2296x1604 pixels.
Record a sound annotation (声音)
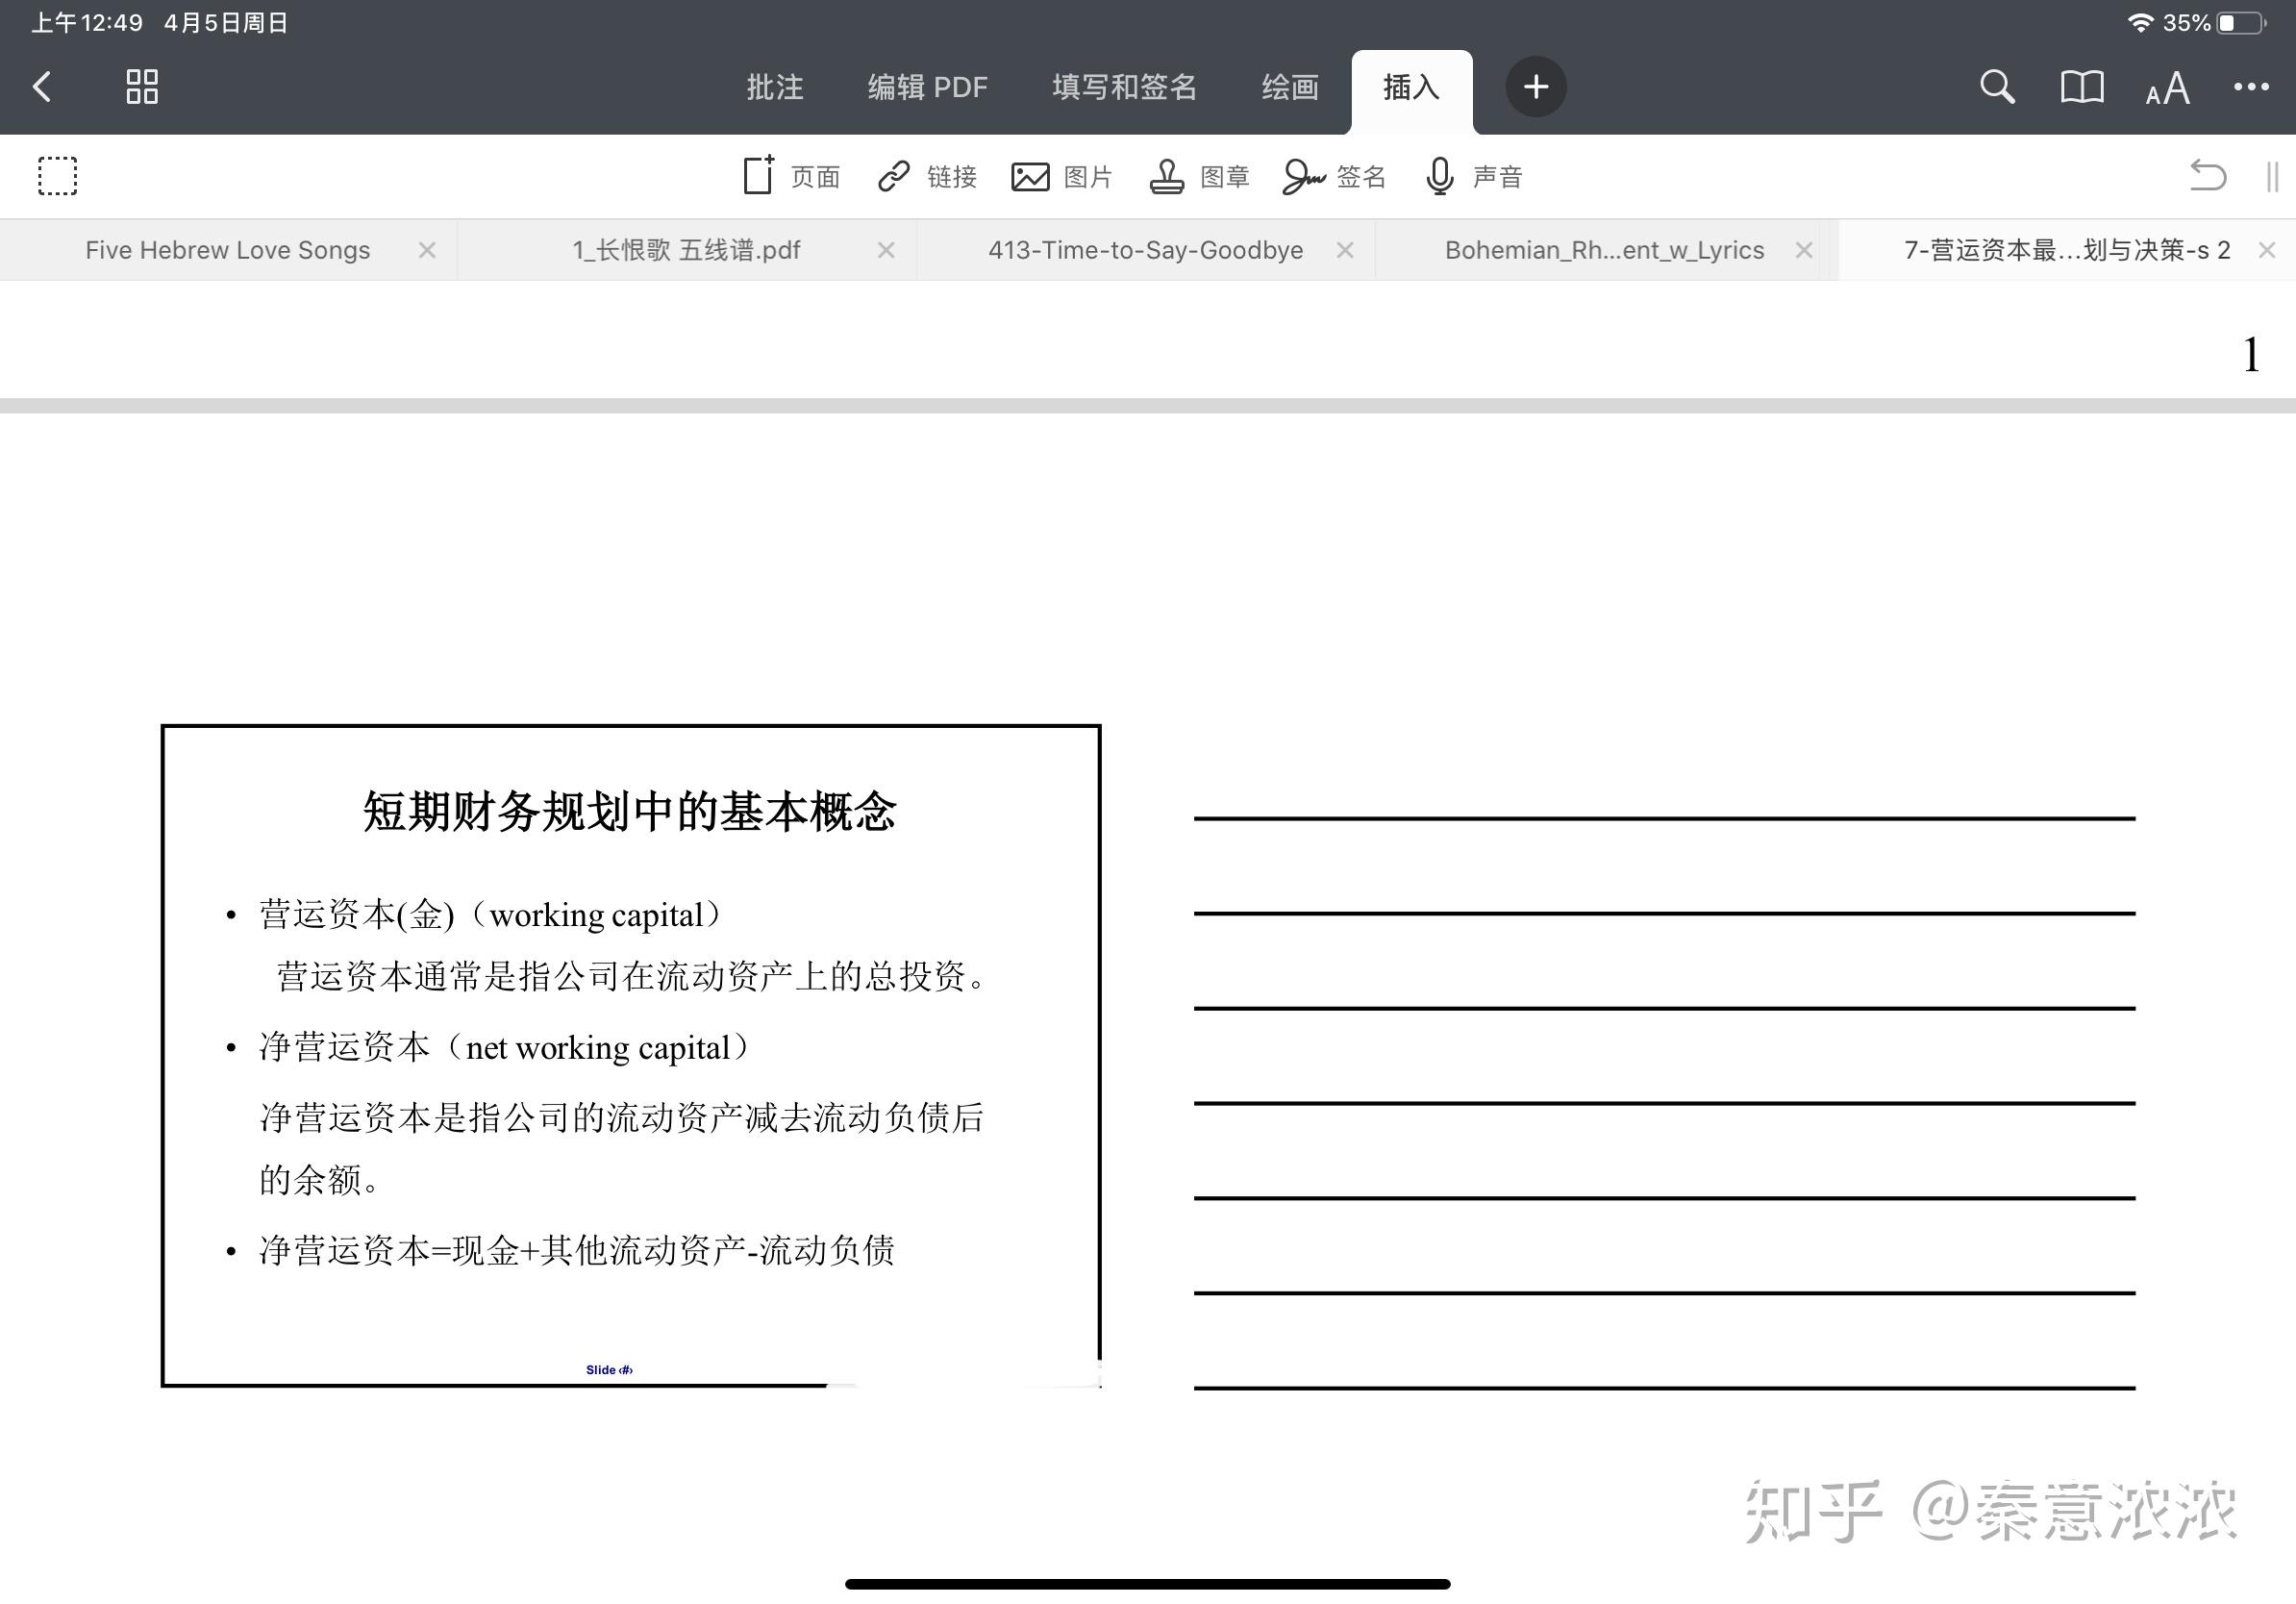(x=1472, y=176)
